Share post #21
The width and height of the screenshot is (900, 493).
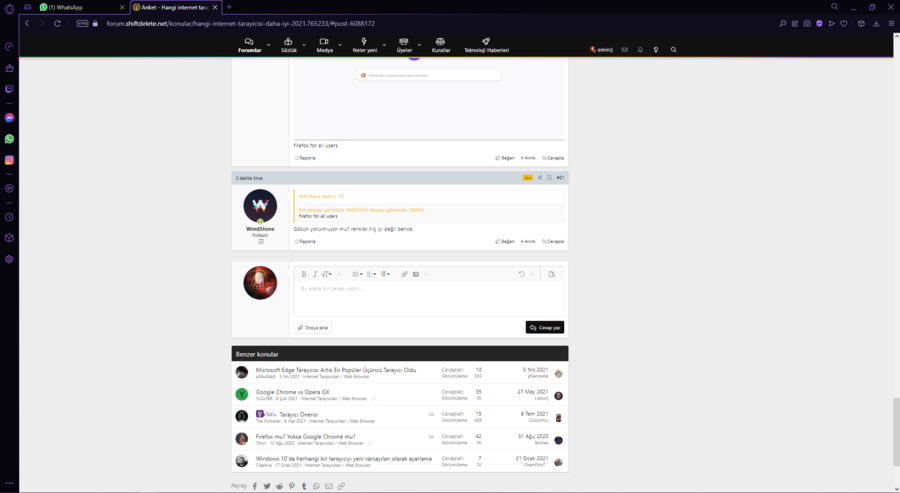pos(540,178)
